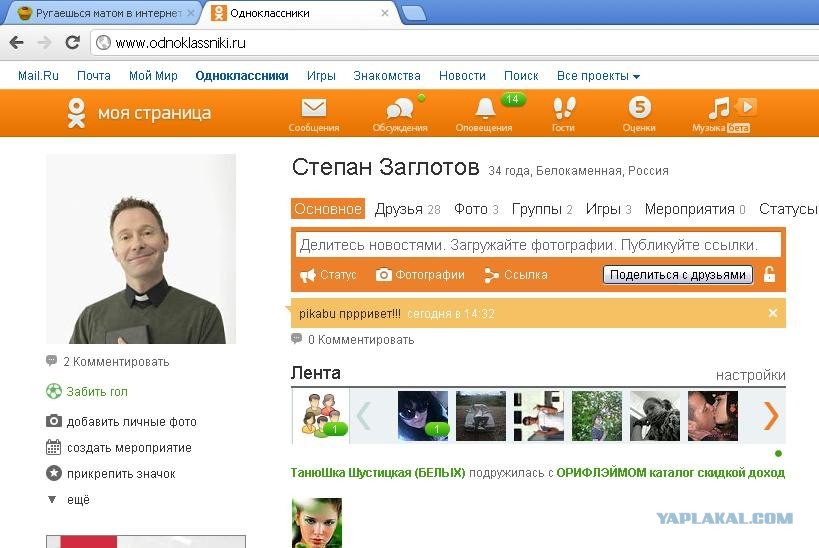Viewport: 819px width, 548px height.
Task: Open Музыка note icon
Action: coord(719,108)
